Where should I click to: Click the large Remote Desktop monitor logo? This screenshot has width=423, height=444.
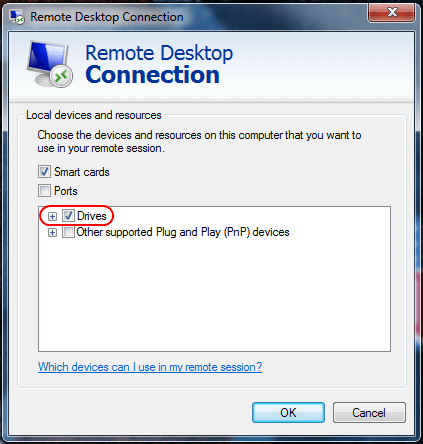click(50, 64)
